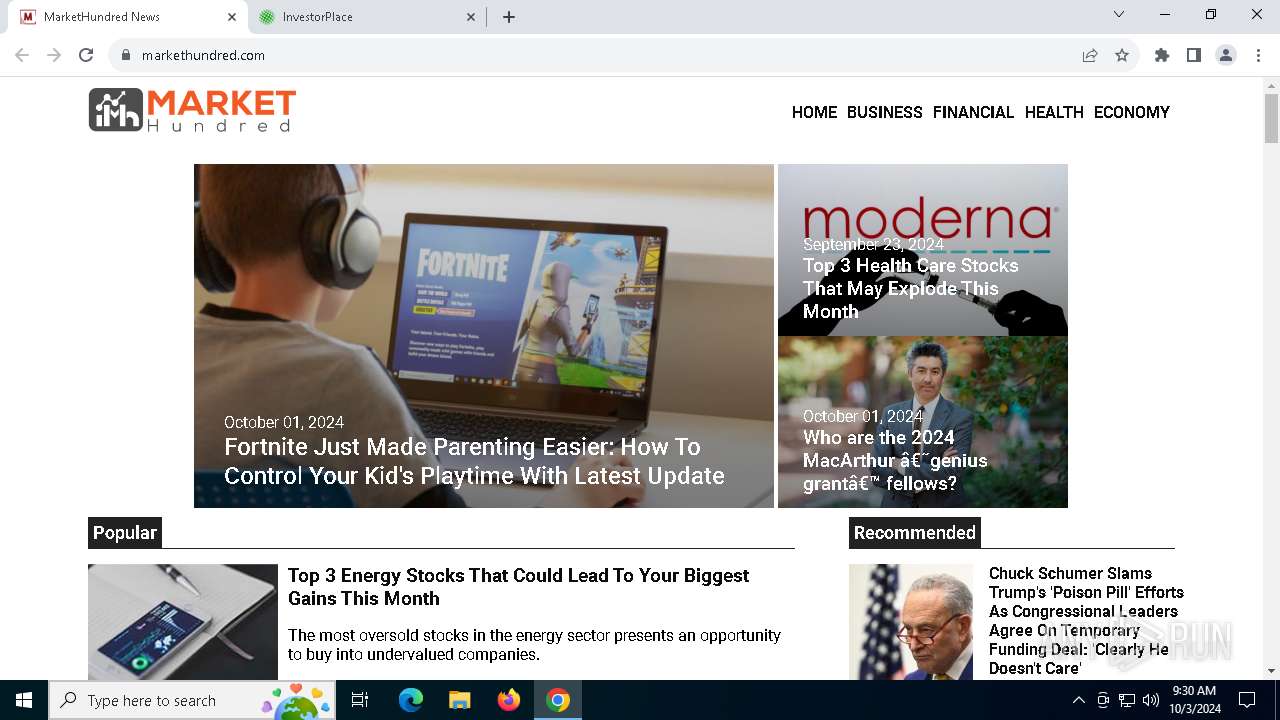
Task: Bookmark this page with the star icon
Action: pos(1122,55)
